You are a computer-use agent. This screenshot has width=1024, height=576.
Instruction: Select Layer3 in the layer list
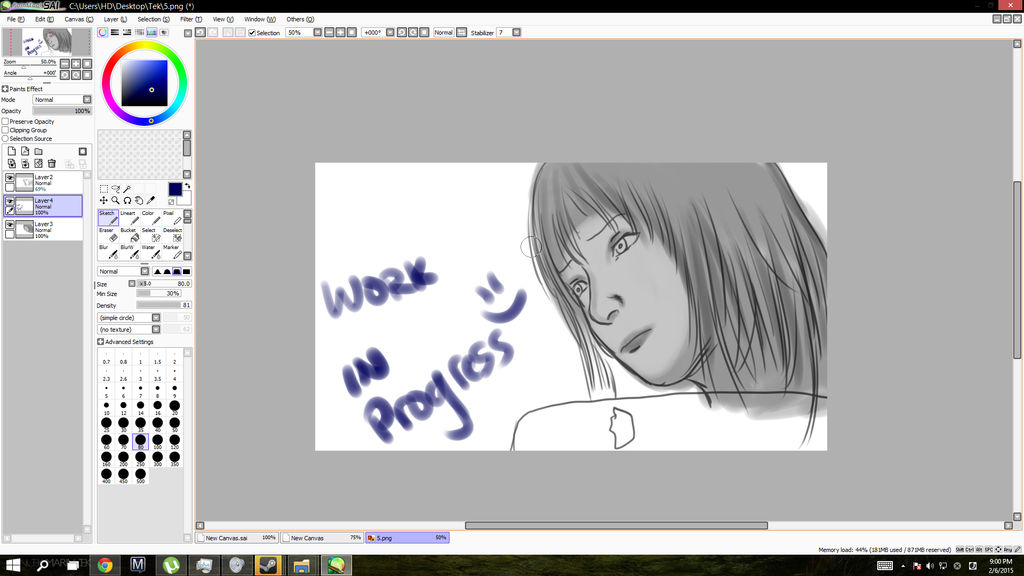[43, 229]
